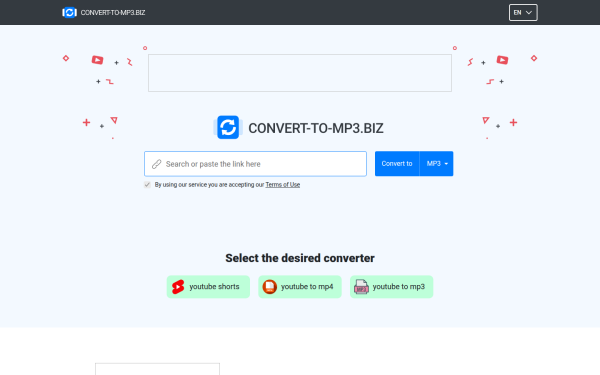600x375 pixels.
Task: Click the empty ad banner above the logo
Action: pos(300,73)
